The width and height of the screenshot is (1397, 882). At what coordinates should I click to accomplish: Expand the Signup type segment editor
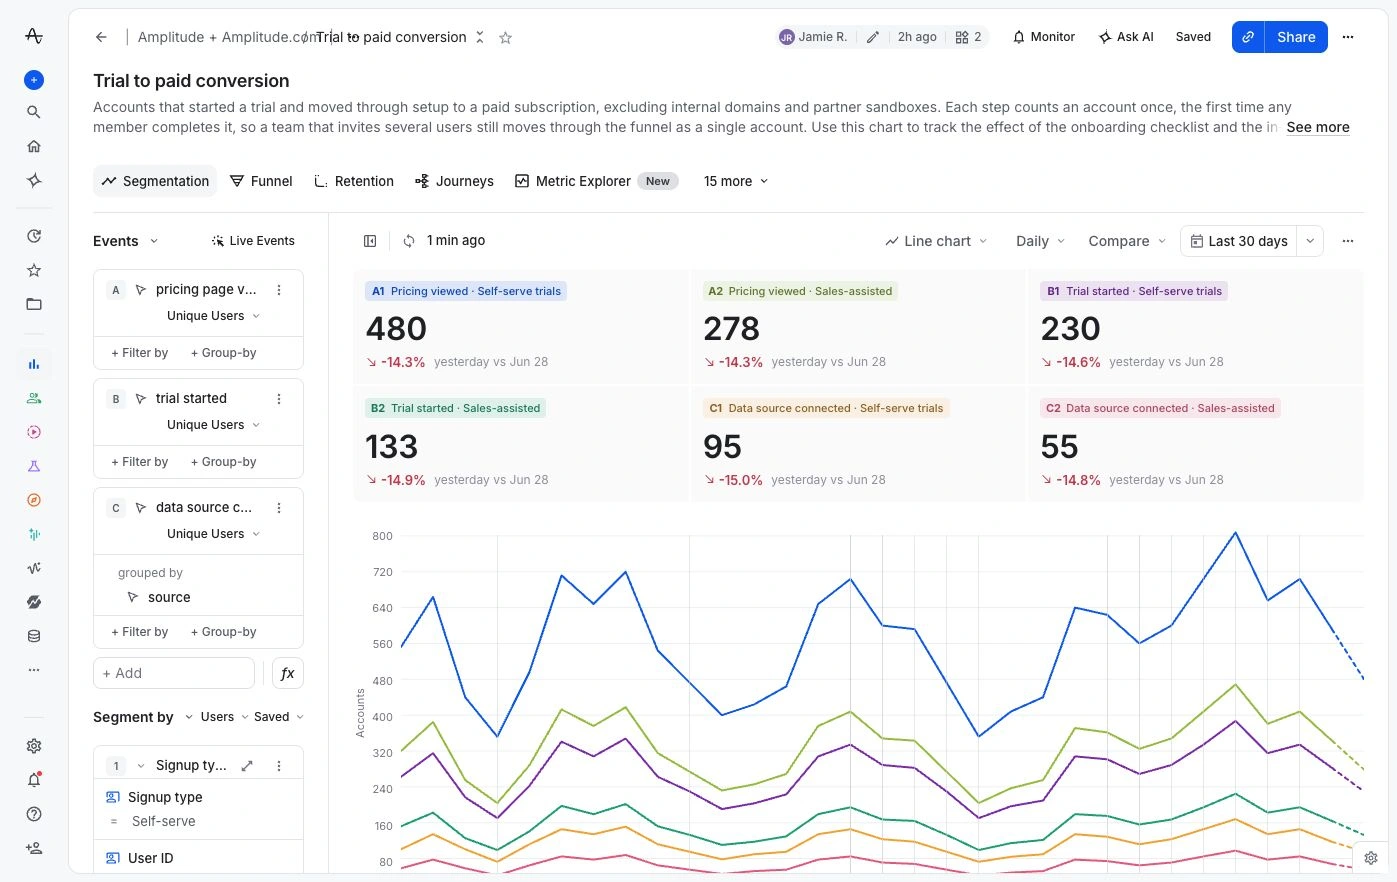(247, 766)
